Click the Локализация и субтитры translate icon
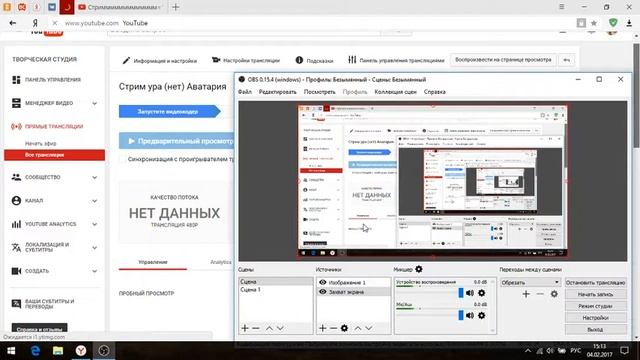This screenshot has height=360, width=640. [x=16, y=247]
